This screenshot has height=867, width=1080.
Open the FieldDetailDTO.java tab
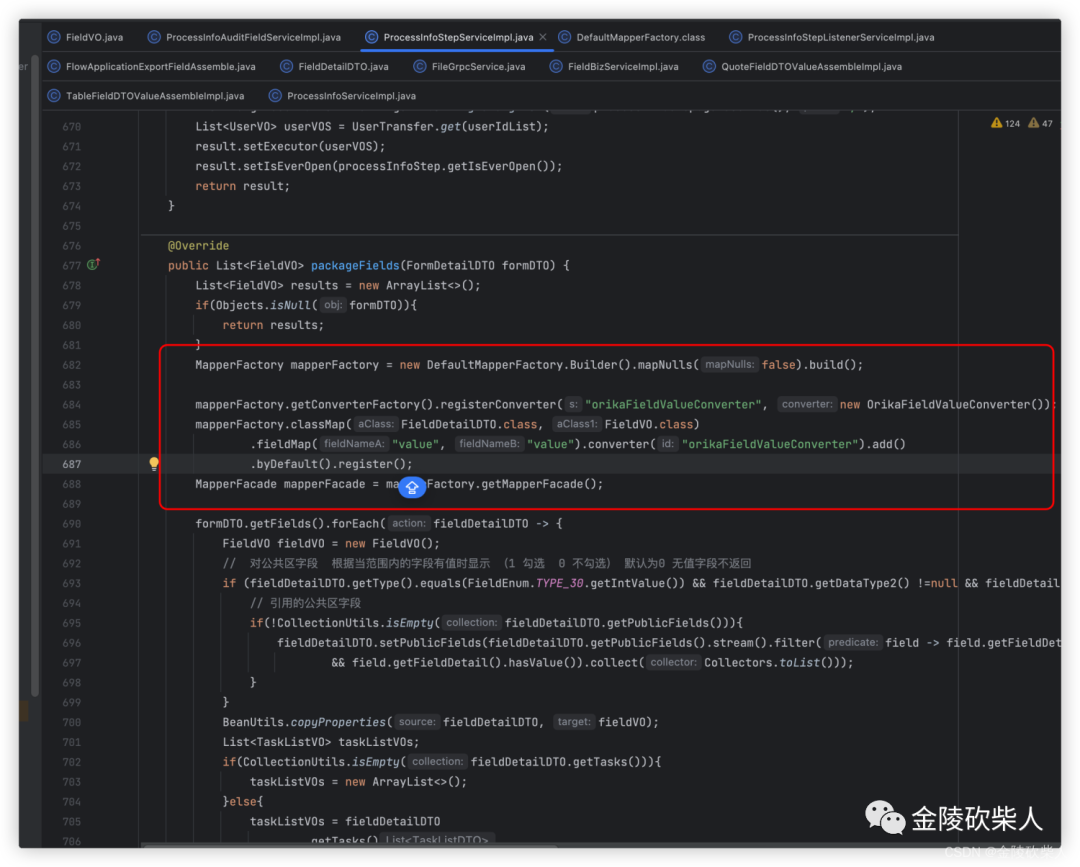click(x=334, y=67)
